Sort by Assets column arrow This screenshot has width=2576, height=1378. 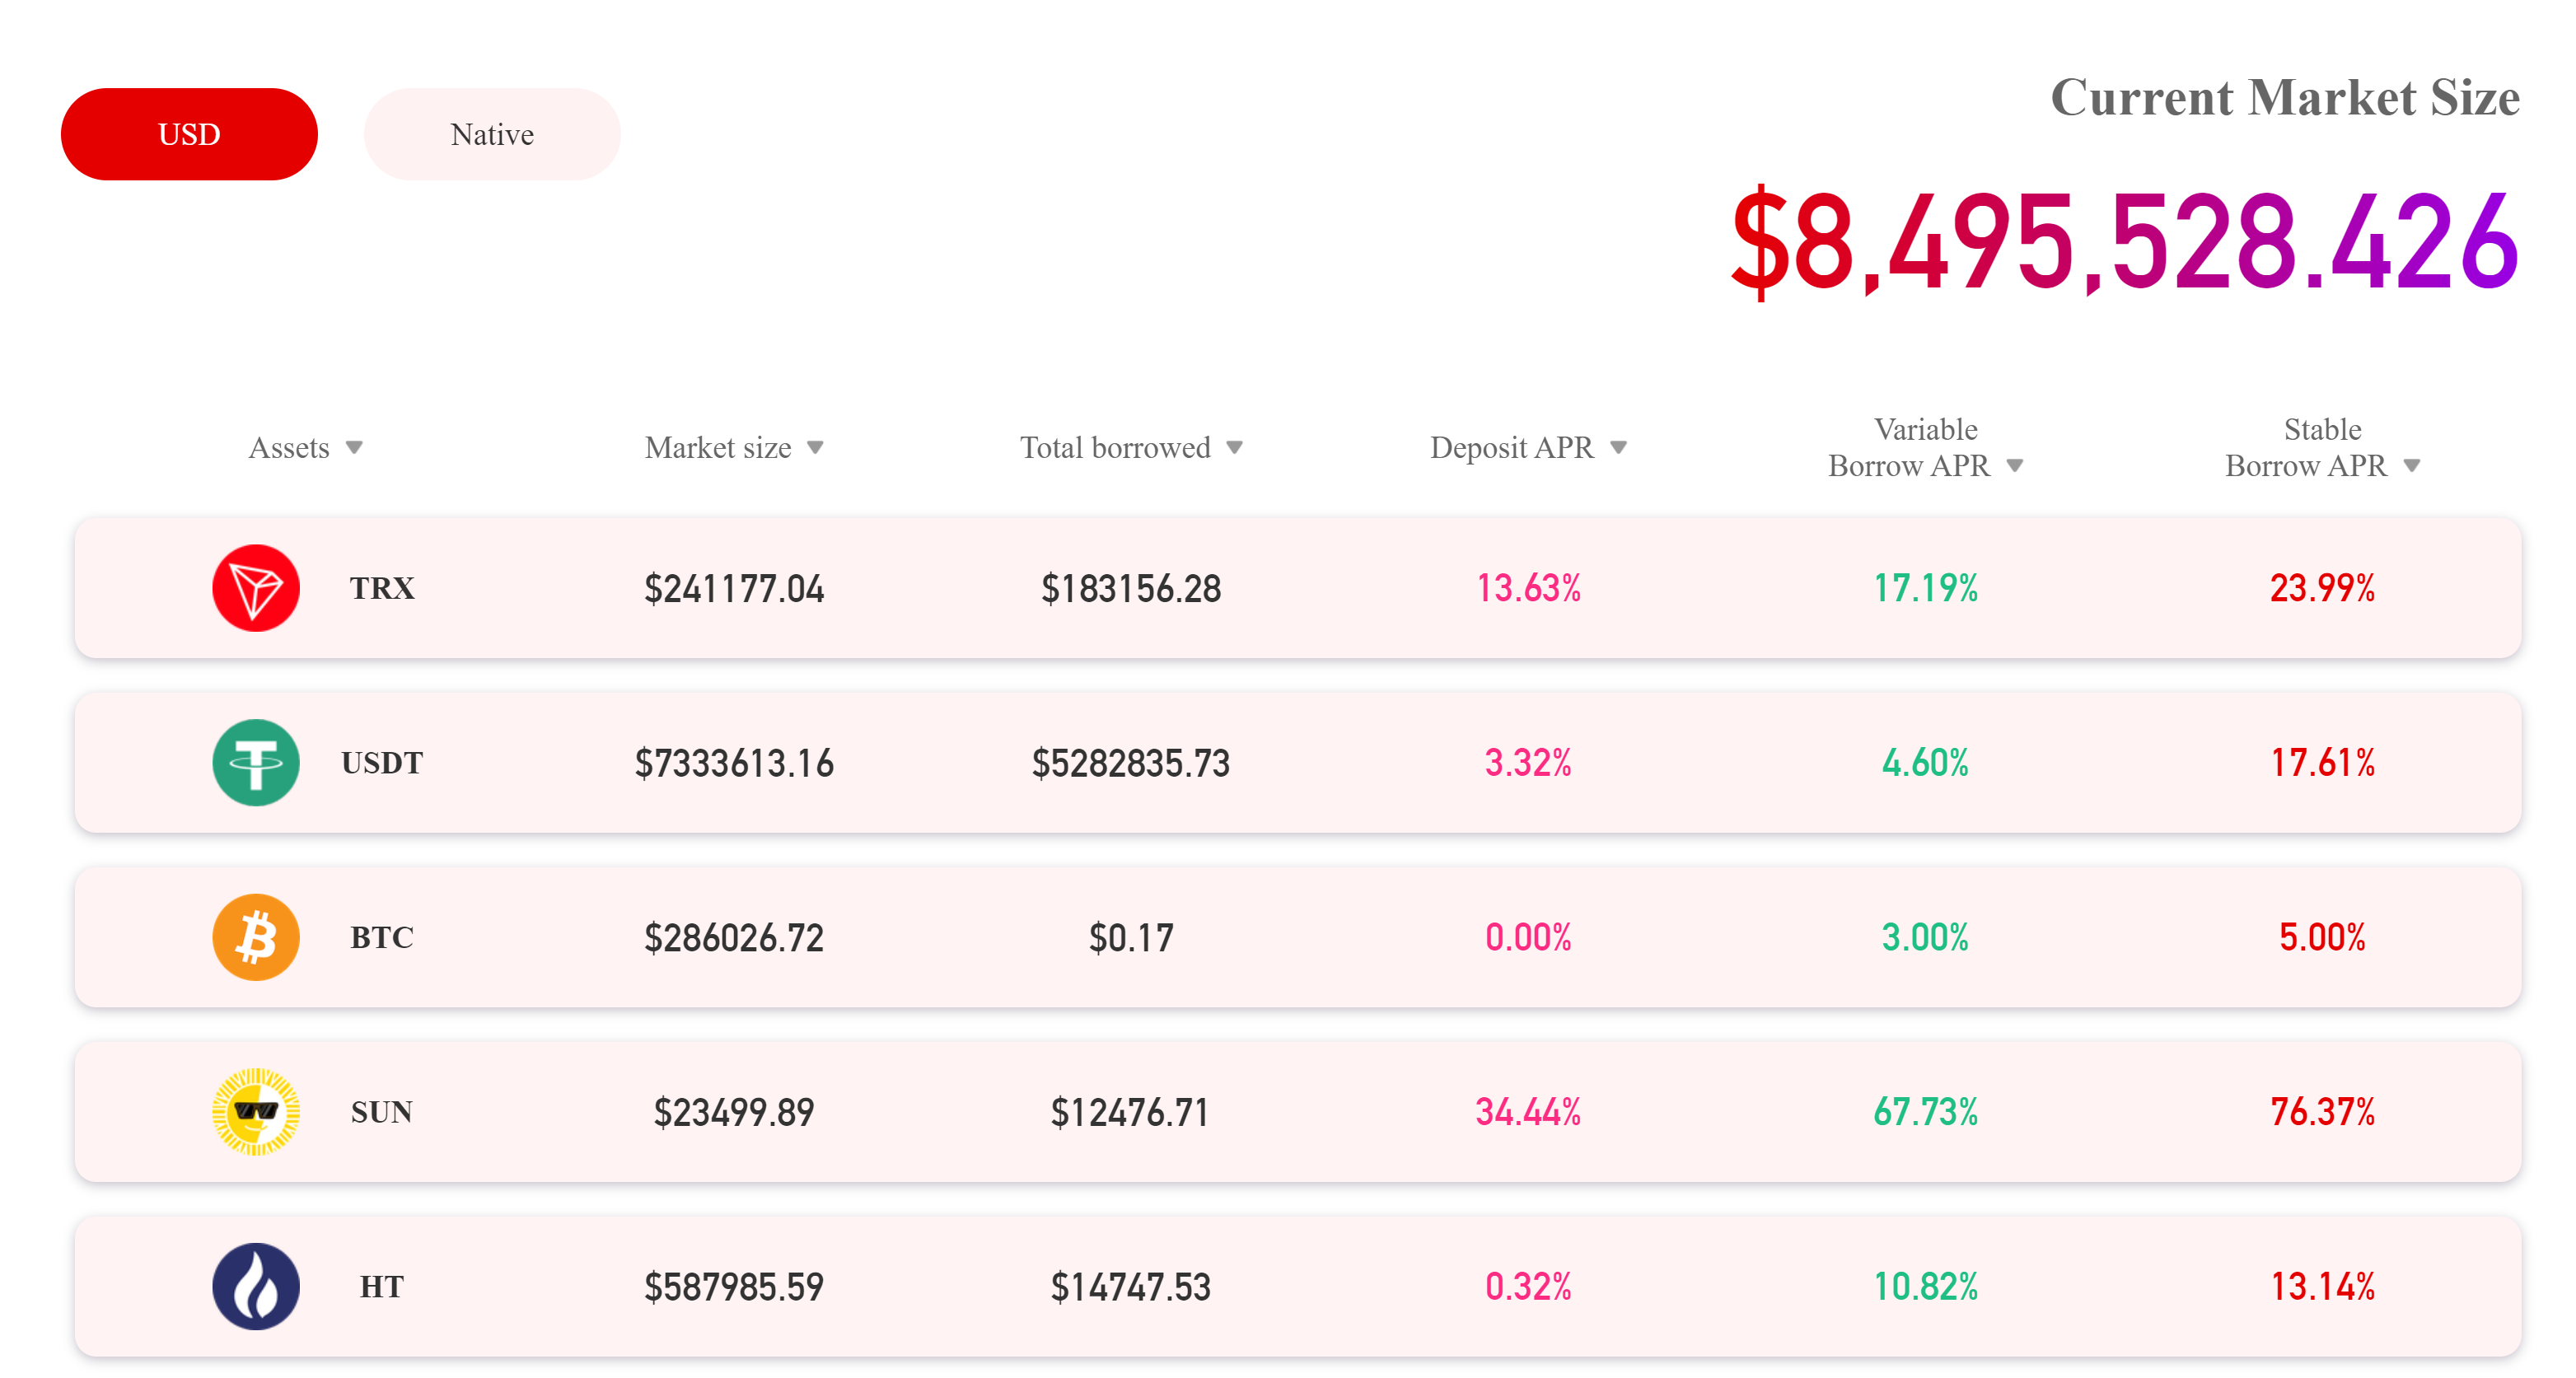[354, 448]
